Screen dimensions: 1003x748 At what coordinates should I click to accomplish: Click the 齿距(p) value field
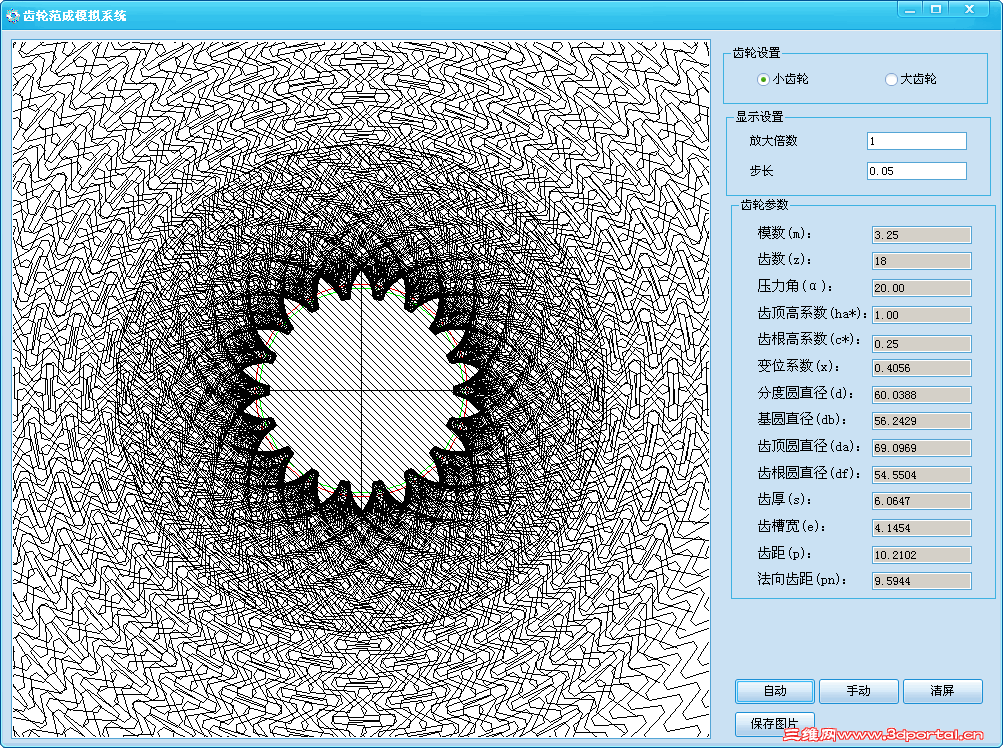pos(922,555)
